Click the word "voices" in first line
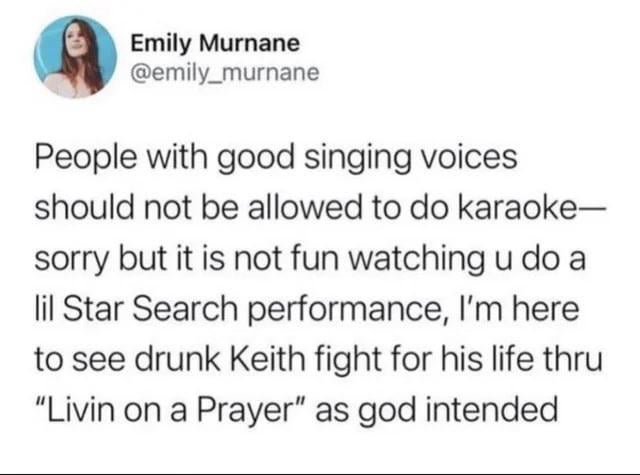Viewport: 640px width, 475px height. [x=469, y=158]
